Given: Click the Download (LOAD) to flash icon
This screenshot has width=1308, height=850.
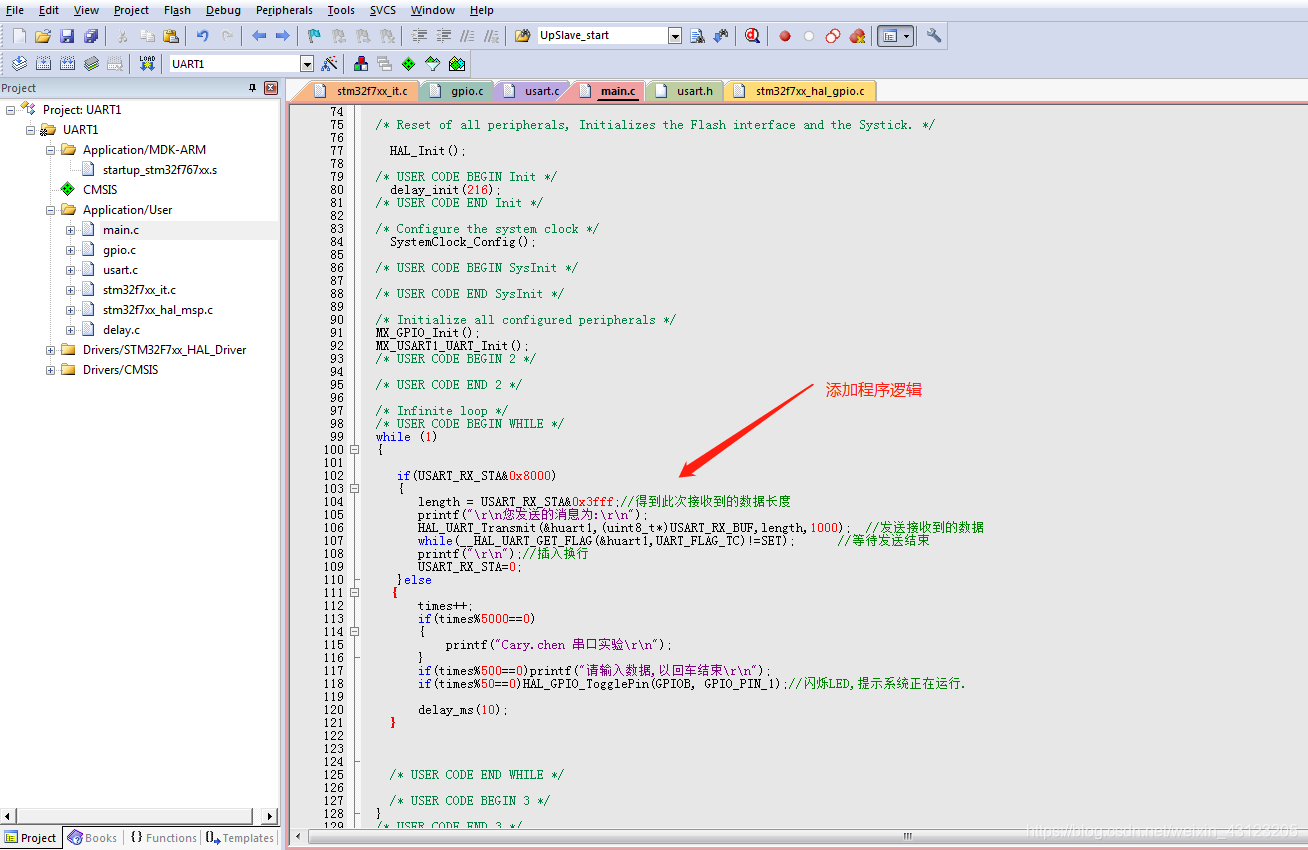Looking at the screenshot, I should 147,64.
